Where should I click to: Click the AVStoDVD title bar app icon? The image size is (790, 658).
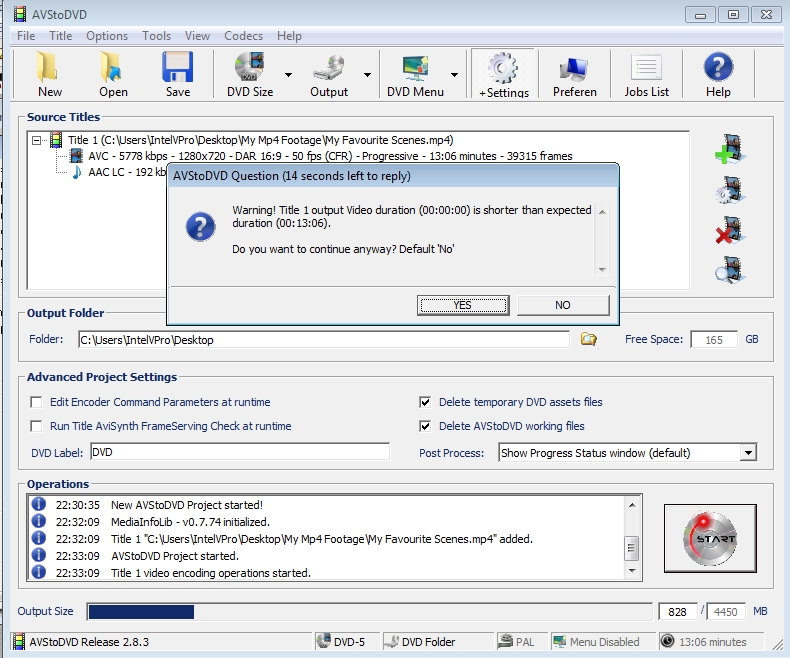pyautogui.click(x=20, y=14)
